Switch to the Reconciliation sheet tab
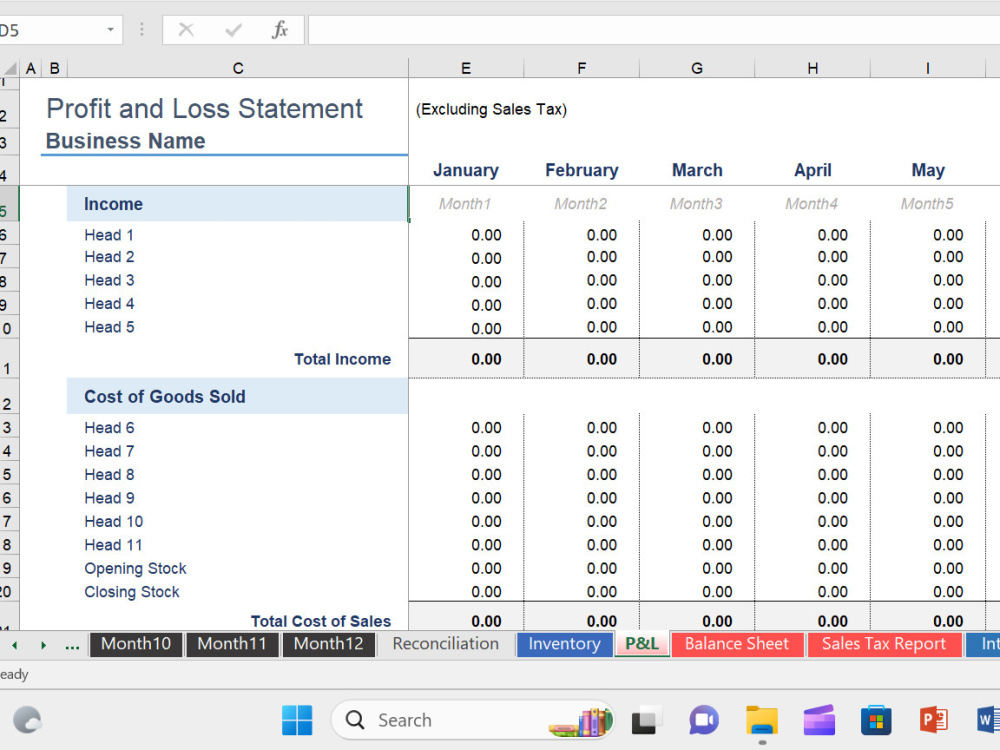The image size is (1000, 750). (444, 644)
